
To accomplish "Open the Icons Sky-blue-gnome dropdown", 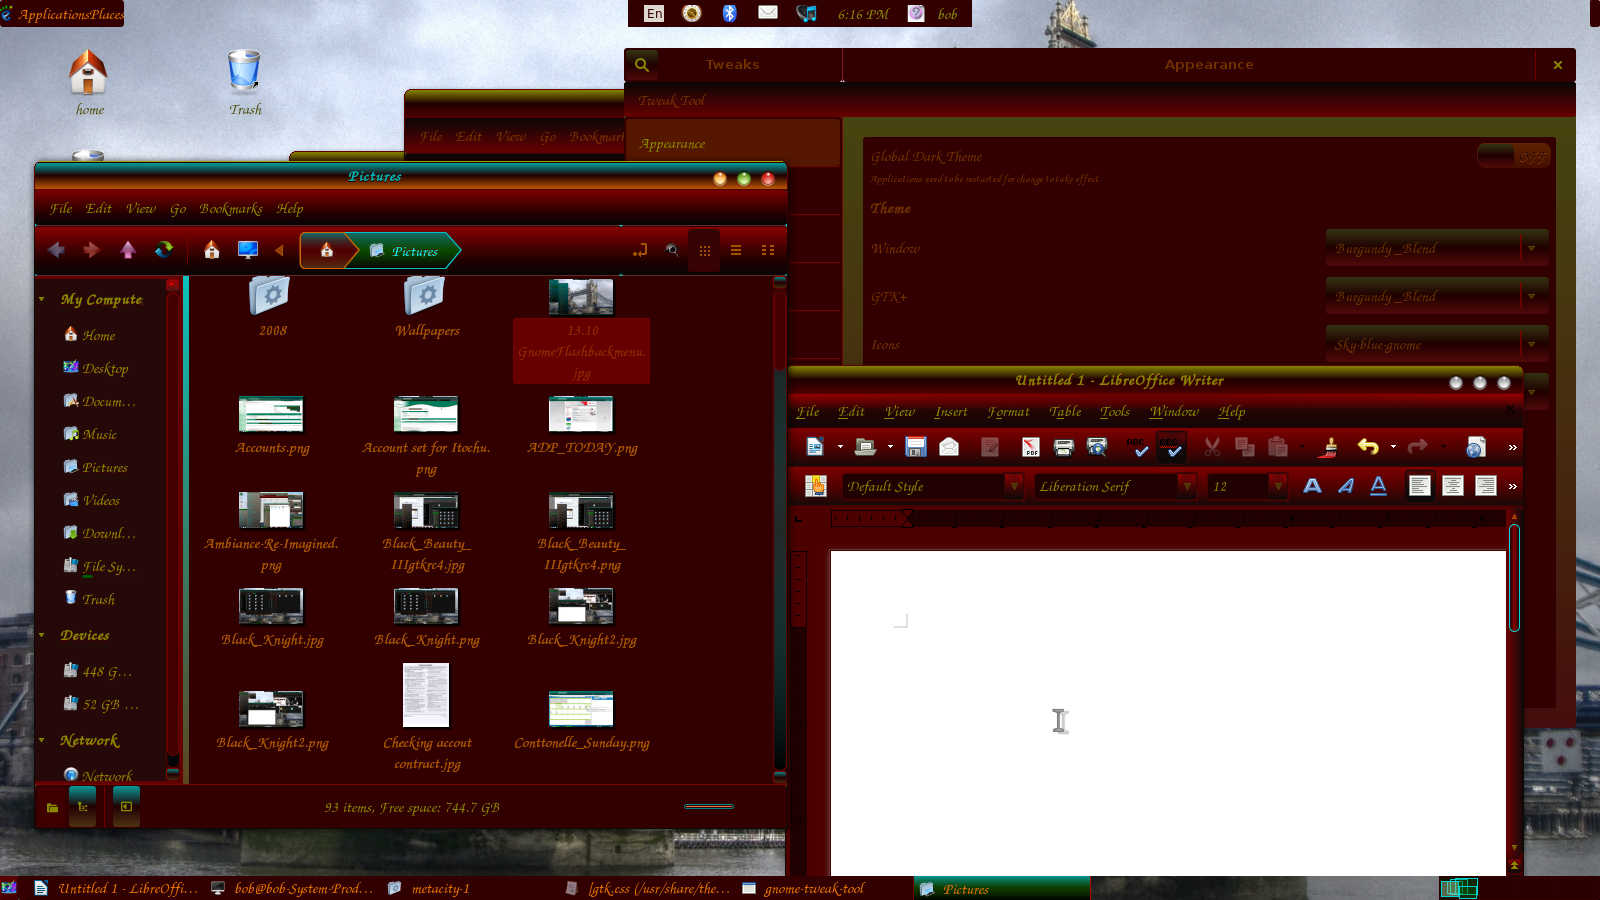I will click(1437, 344).
